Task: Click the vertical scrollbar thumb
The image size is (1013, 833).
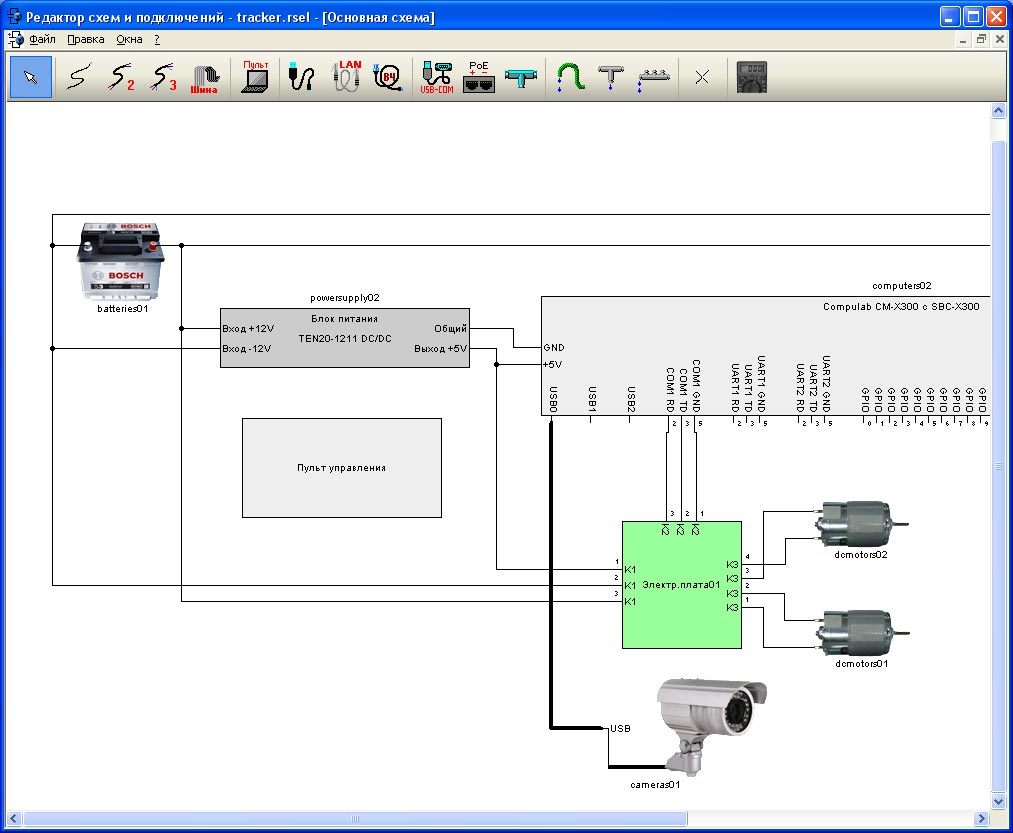Action: [998, 467]
